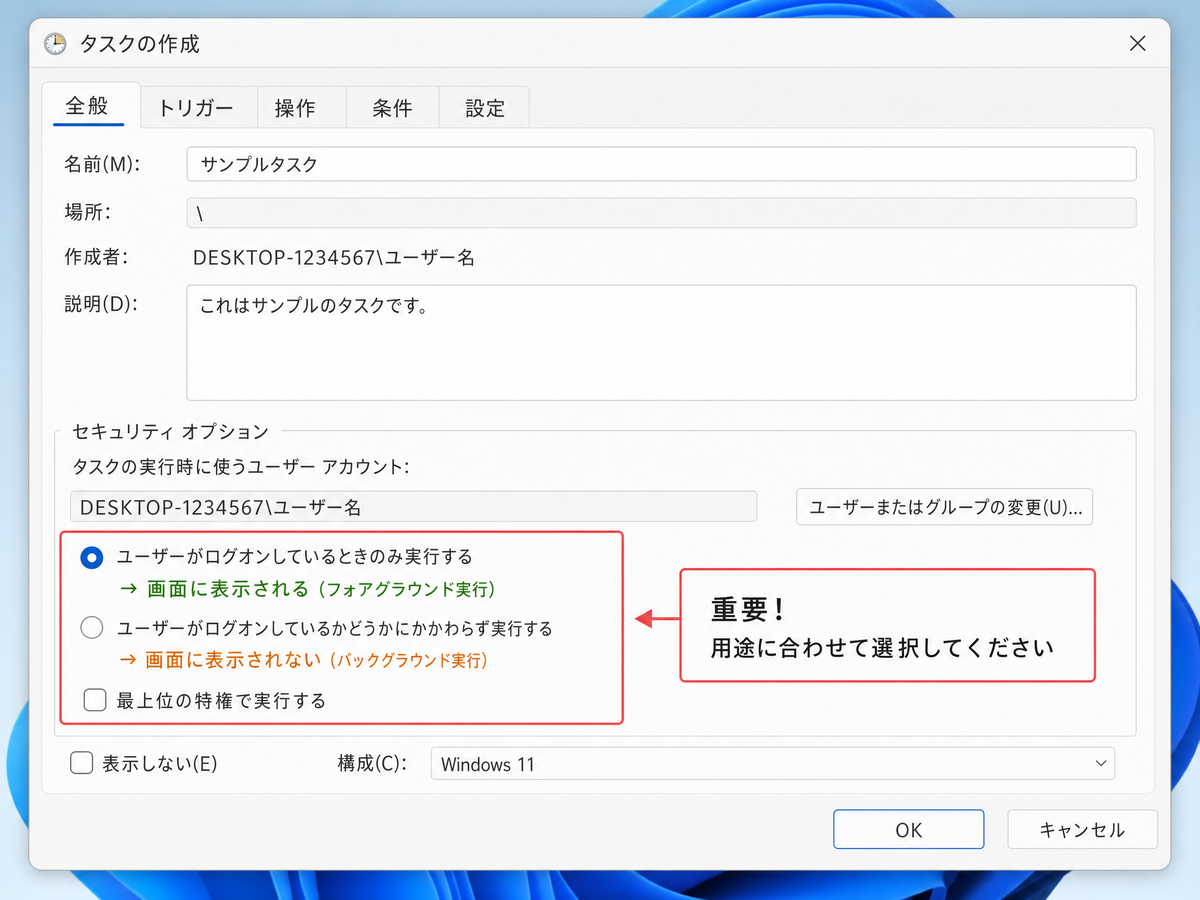Click the OK button
The width and height of the screenshot is (1200, 900).
[x=908, y=830]
